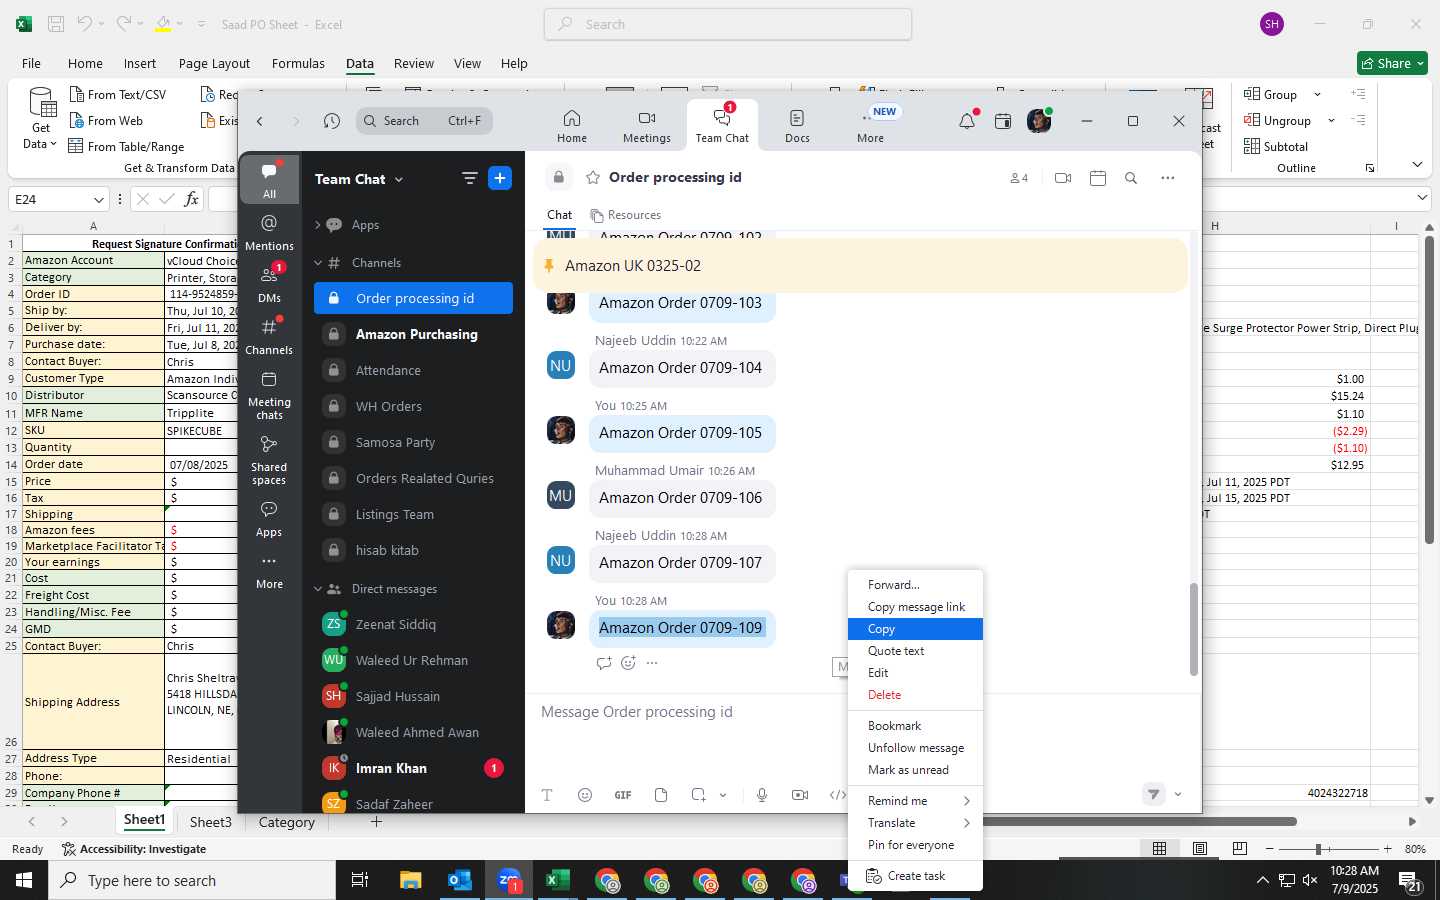The width and height of the screenshot is (1440, 900).
Task: Attach a file in the composer
Action: (661, 795)
